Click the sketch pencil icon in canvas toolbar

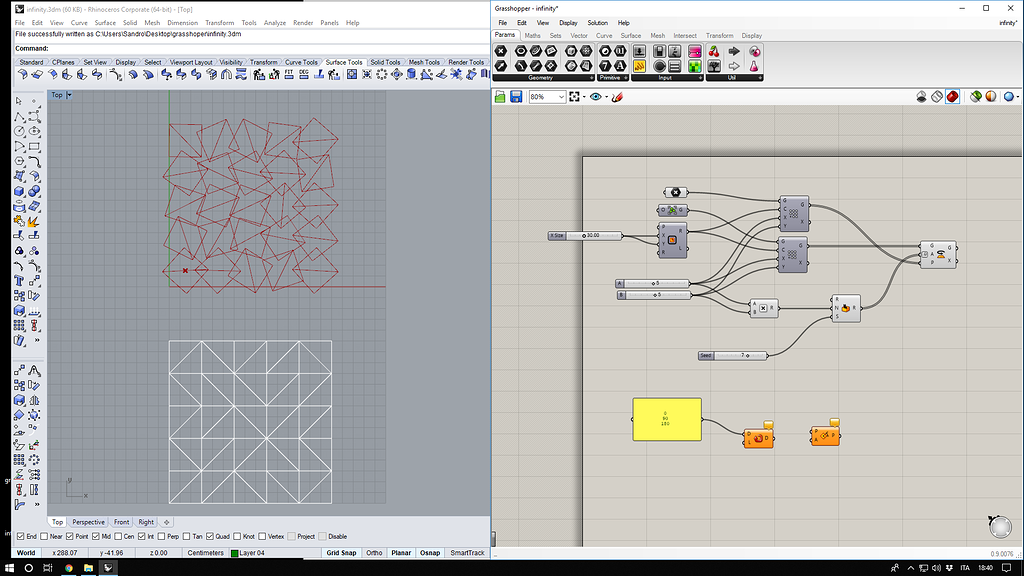click(617, 97)
